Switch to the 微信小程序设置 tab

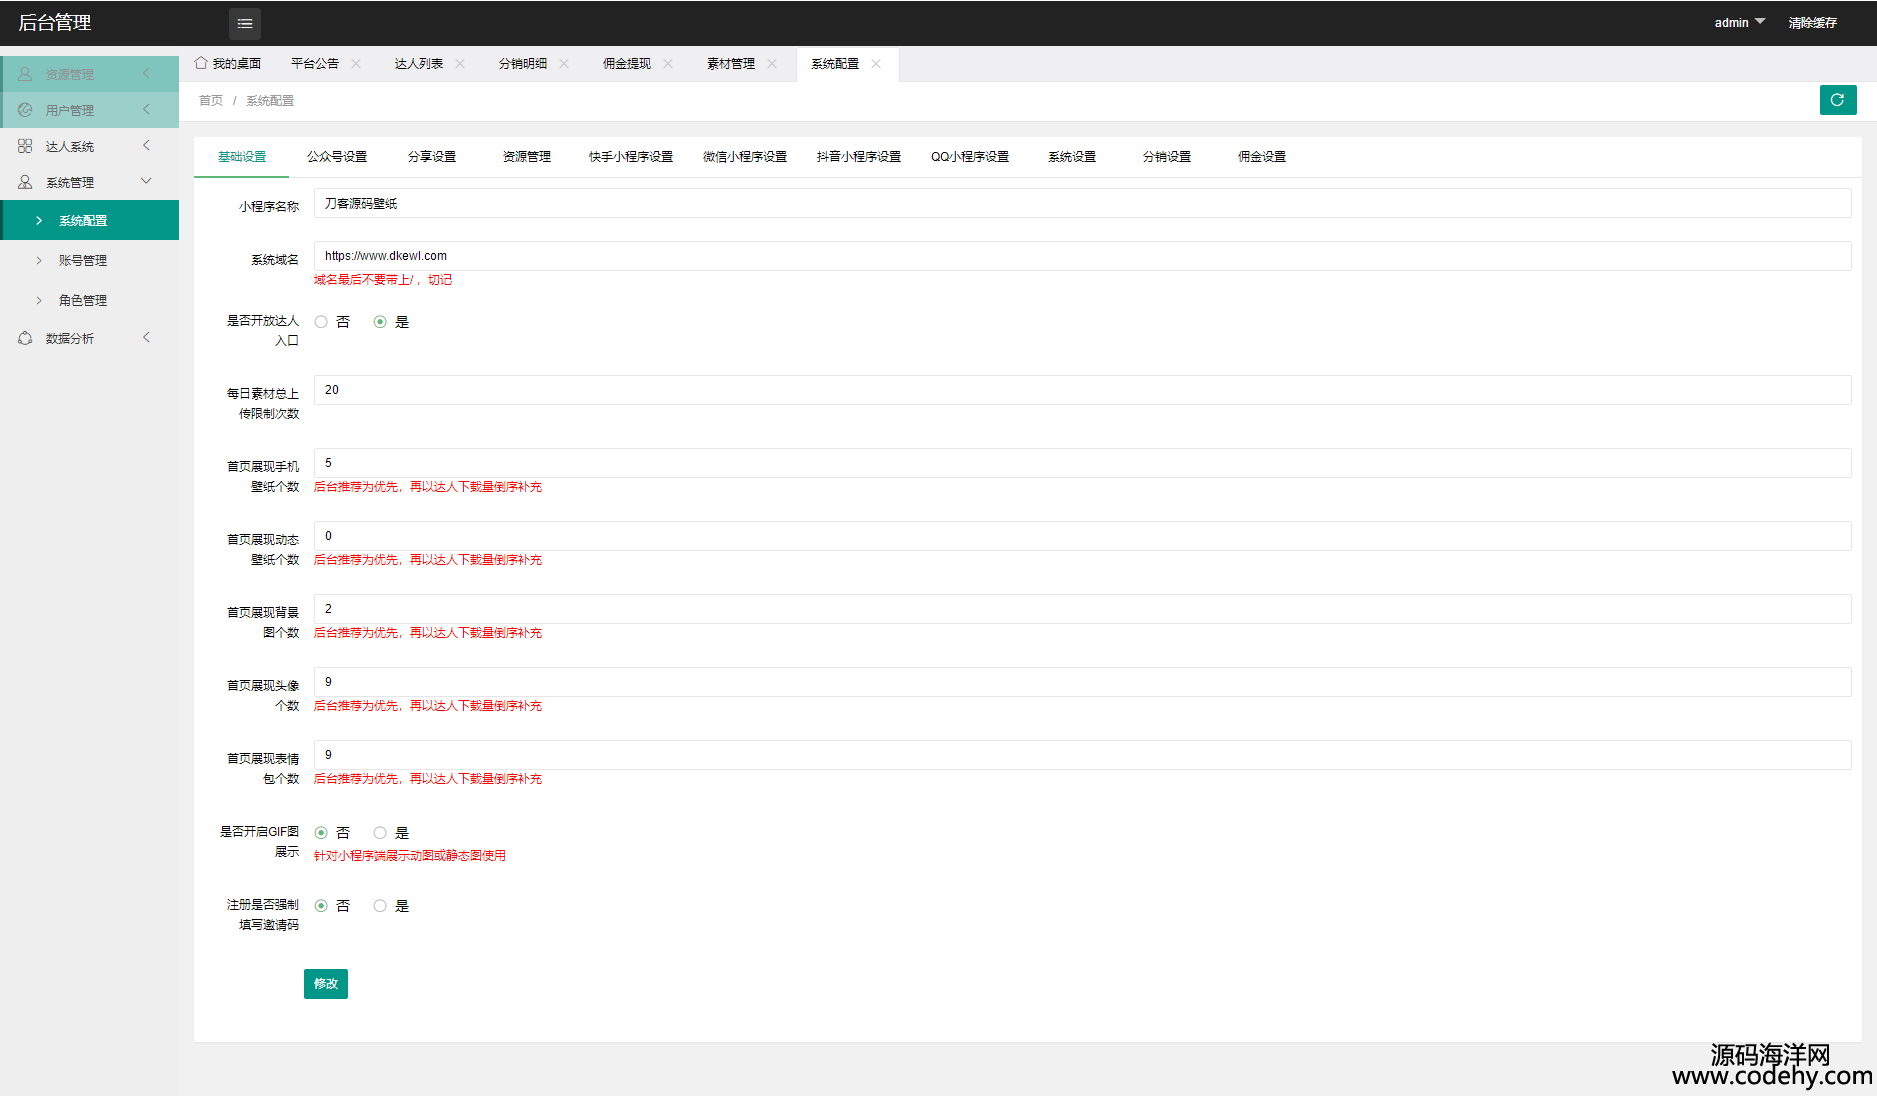tap(745, 157)
